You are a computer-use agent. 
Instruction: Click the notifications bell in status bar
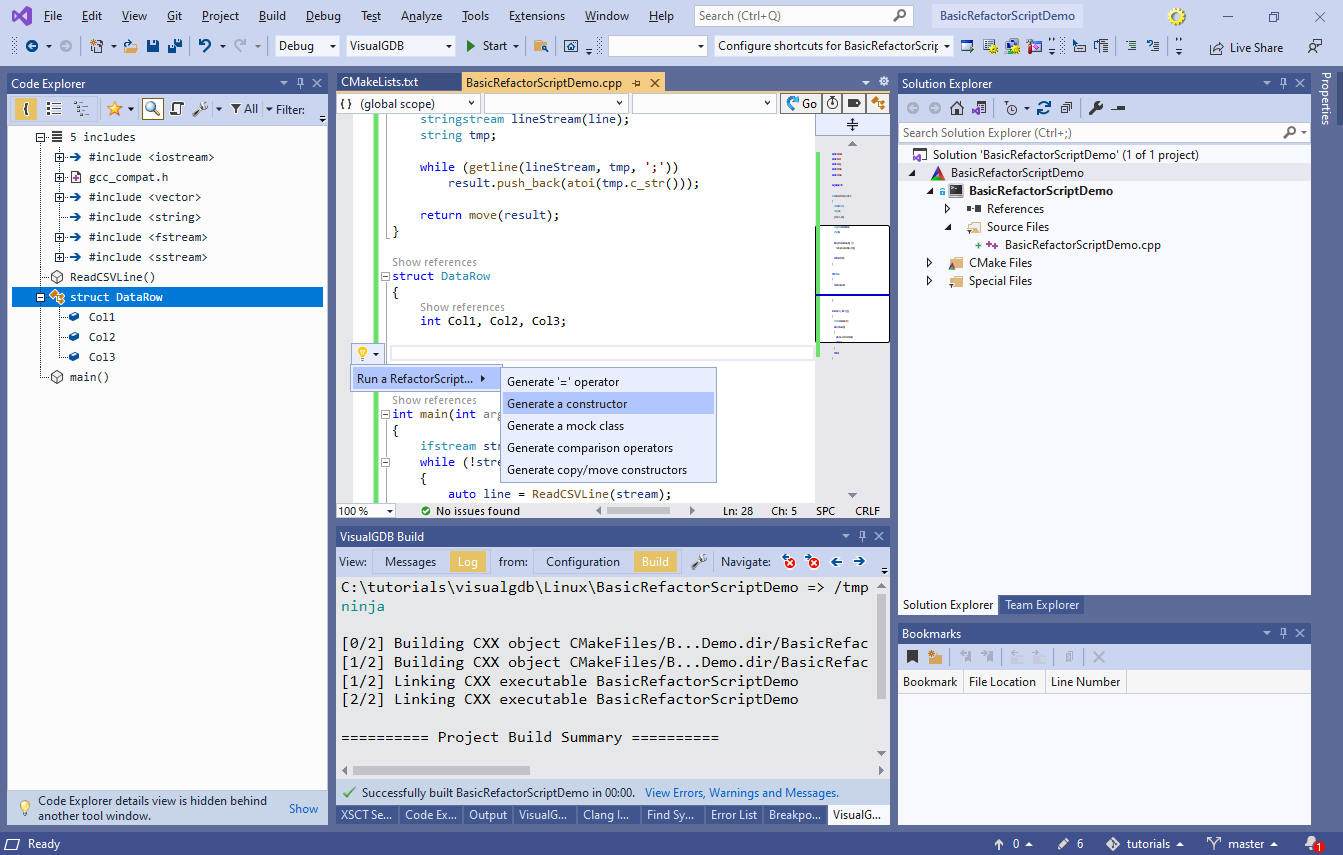(1313, 844)
